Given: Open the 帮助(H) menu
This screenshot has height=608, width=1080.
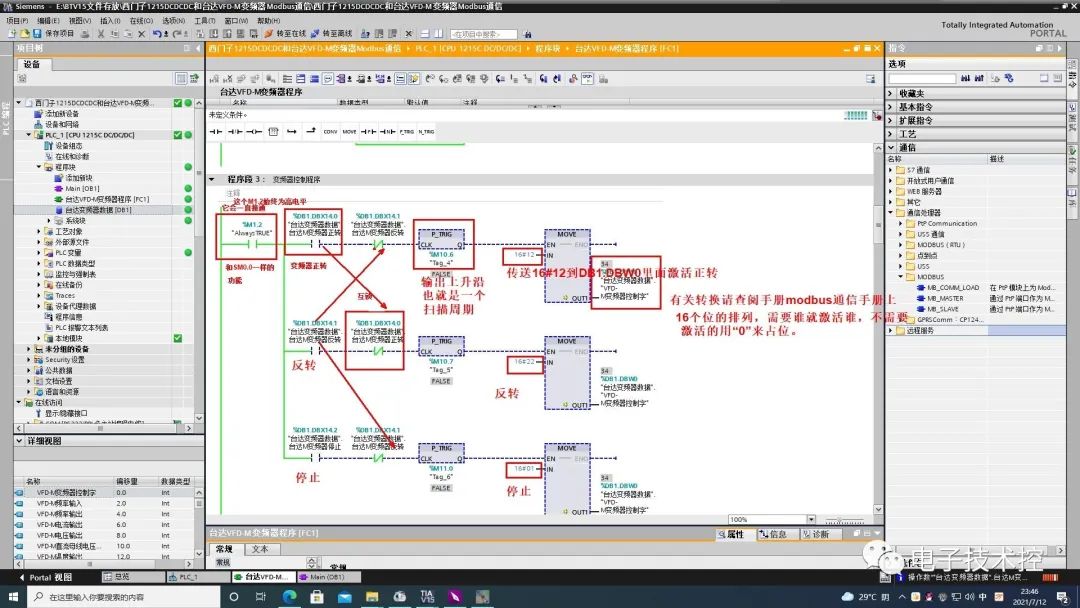Looking at the screenshot, I should click(x=269, y=21).
